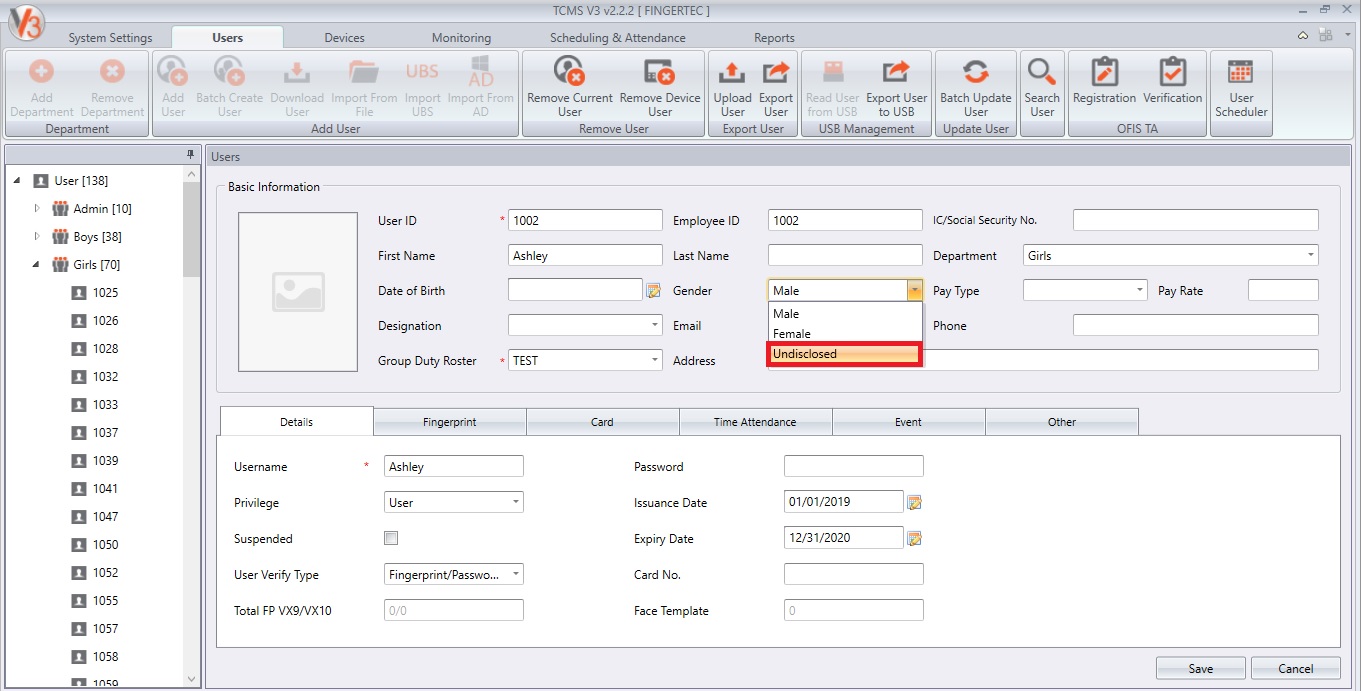Click the Import UBS icon
Screen dimensions: 1361x691
coord(422,72)
